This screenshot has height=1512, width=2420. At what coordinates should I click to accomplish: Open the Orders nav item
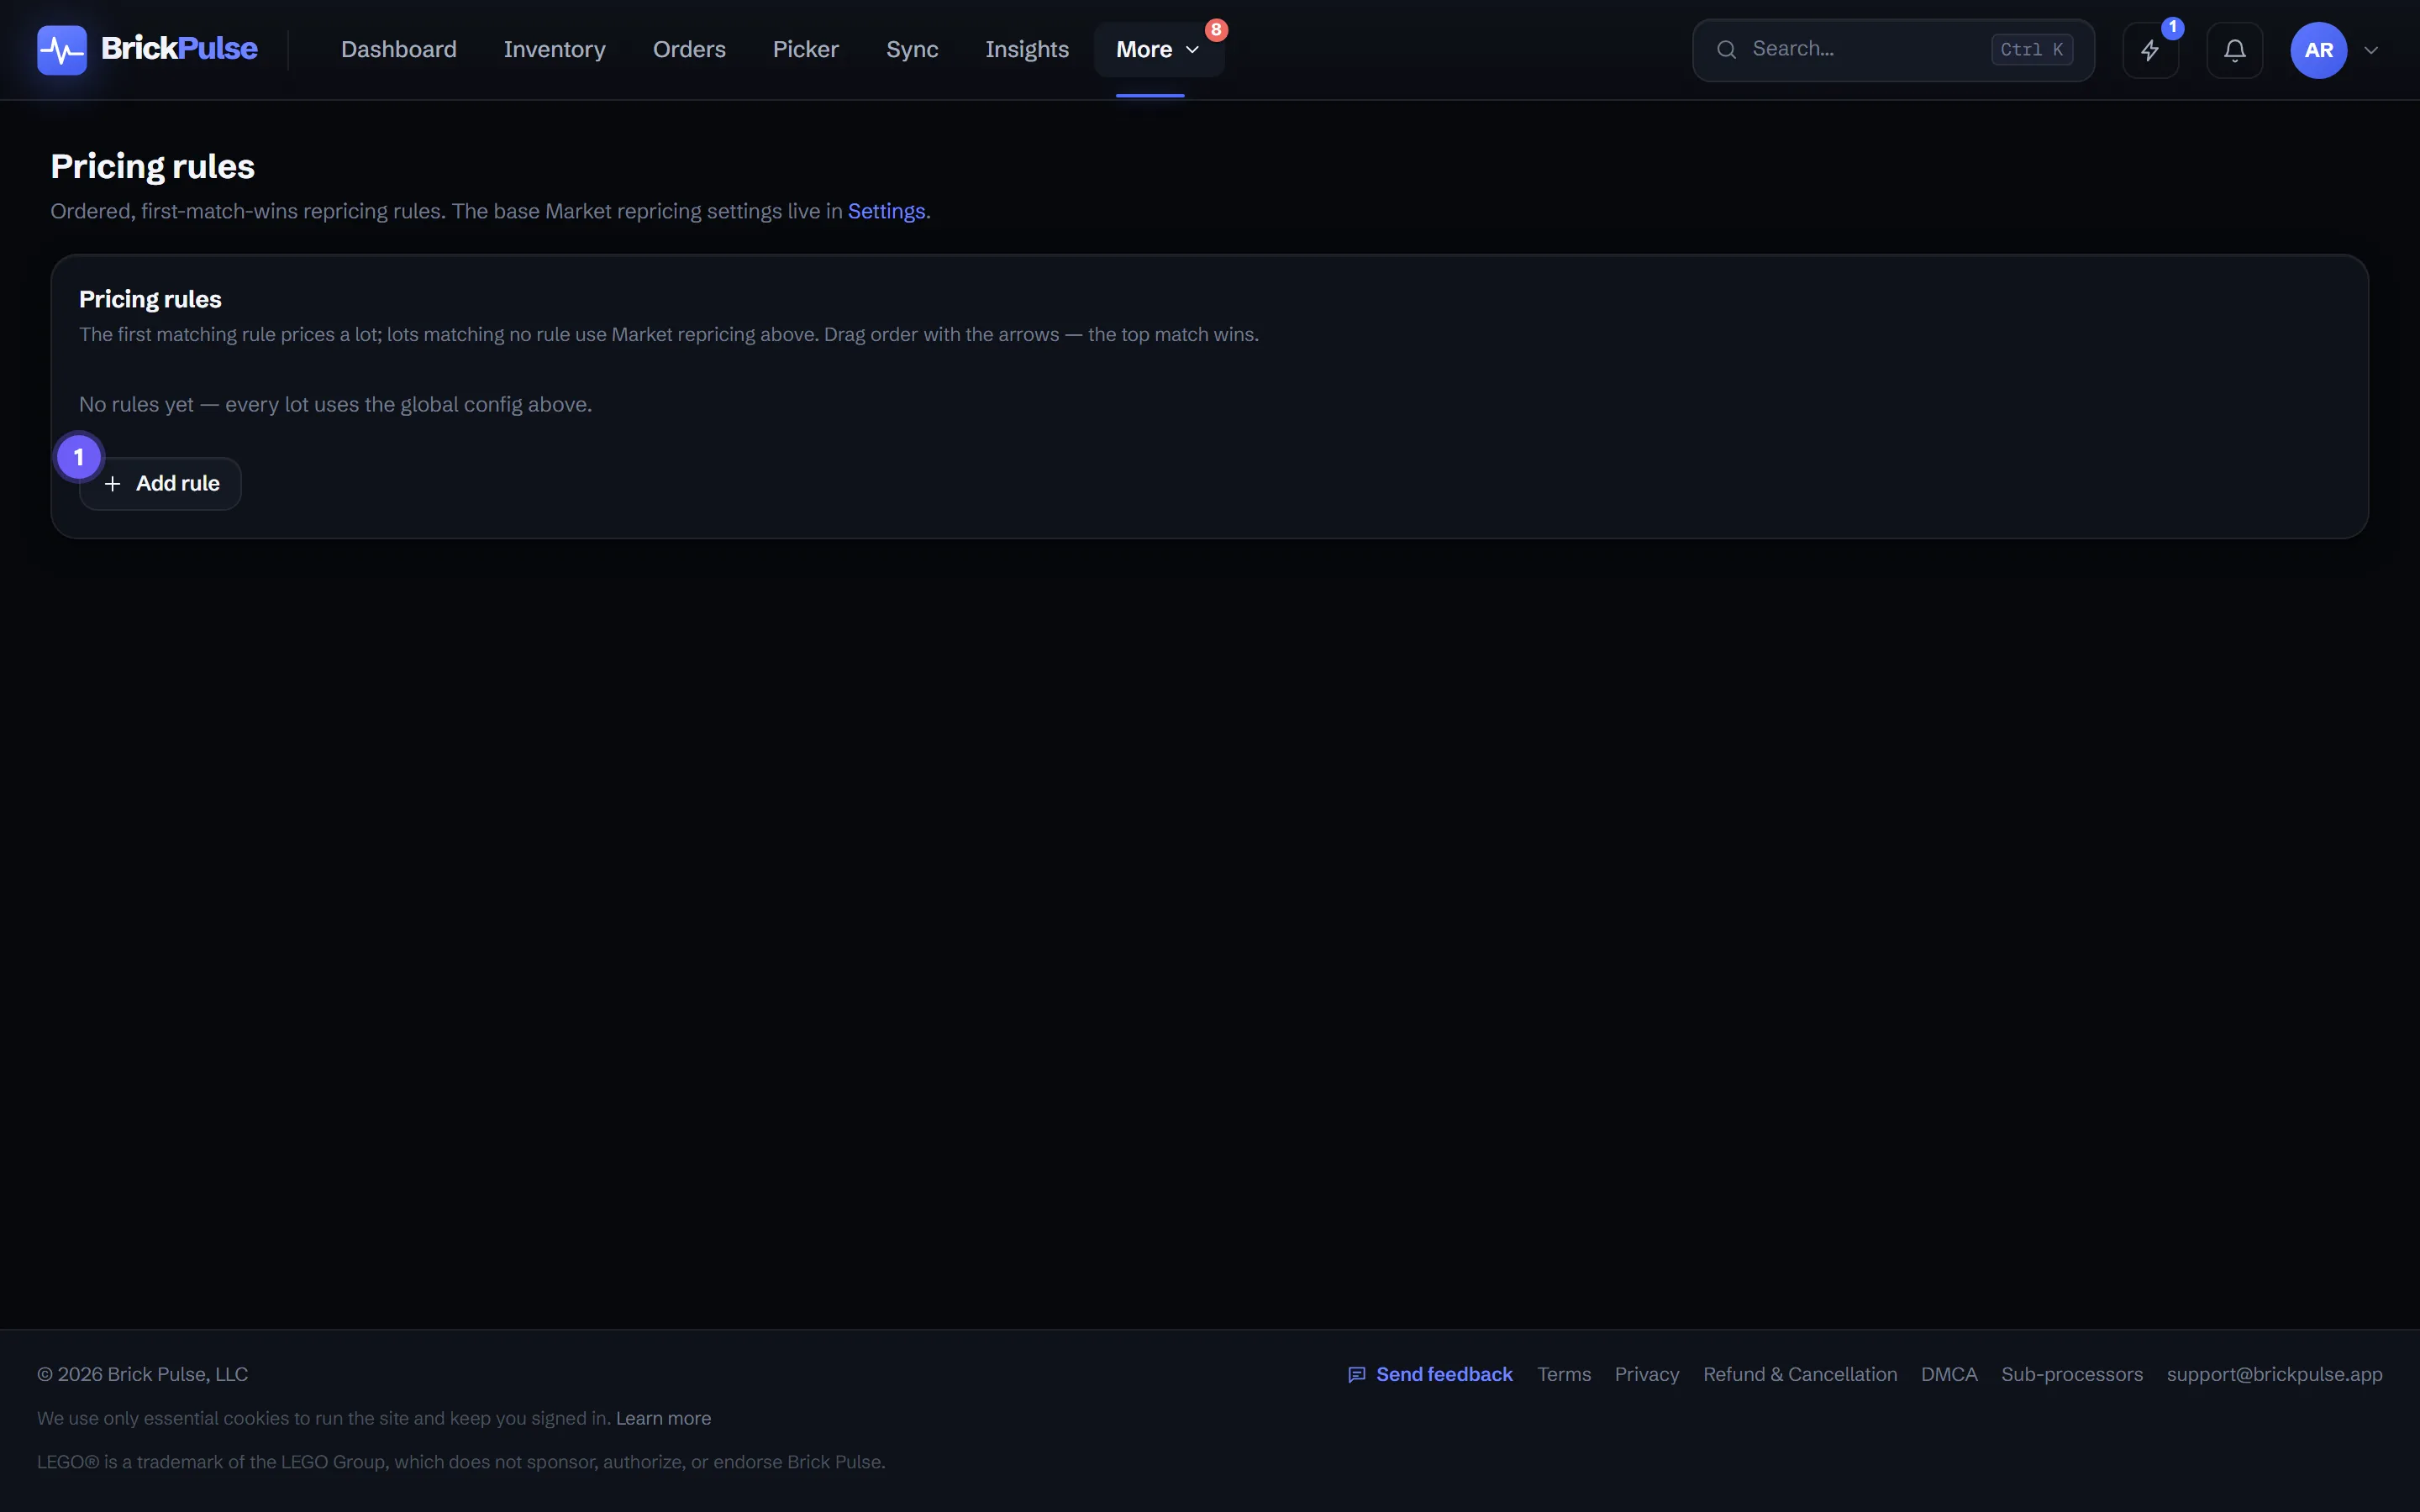click(x=689, y=50)
